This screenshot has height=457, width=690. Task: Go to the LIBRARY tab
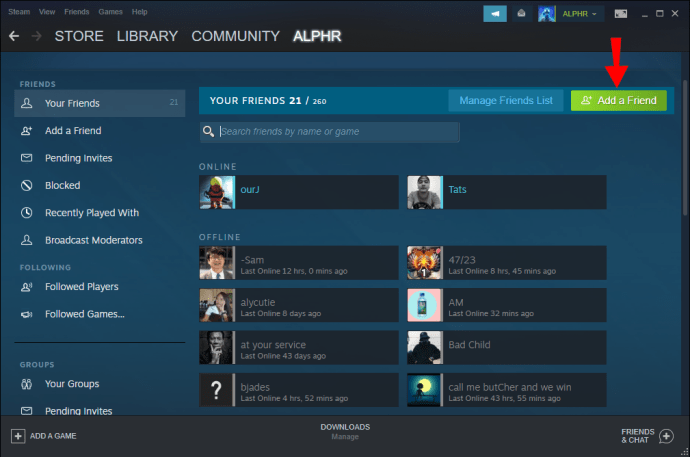click(x=147, y=36)
